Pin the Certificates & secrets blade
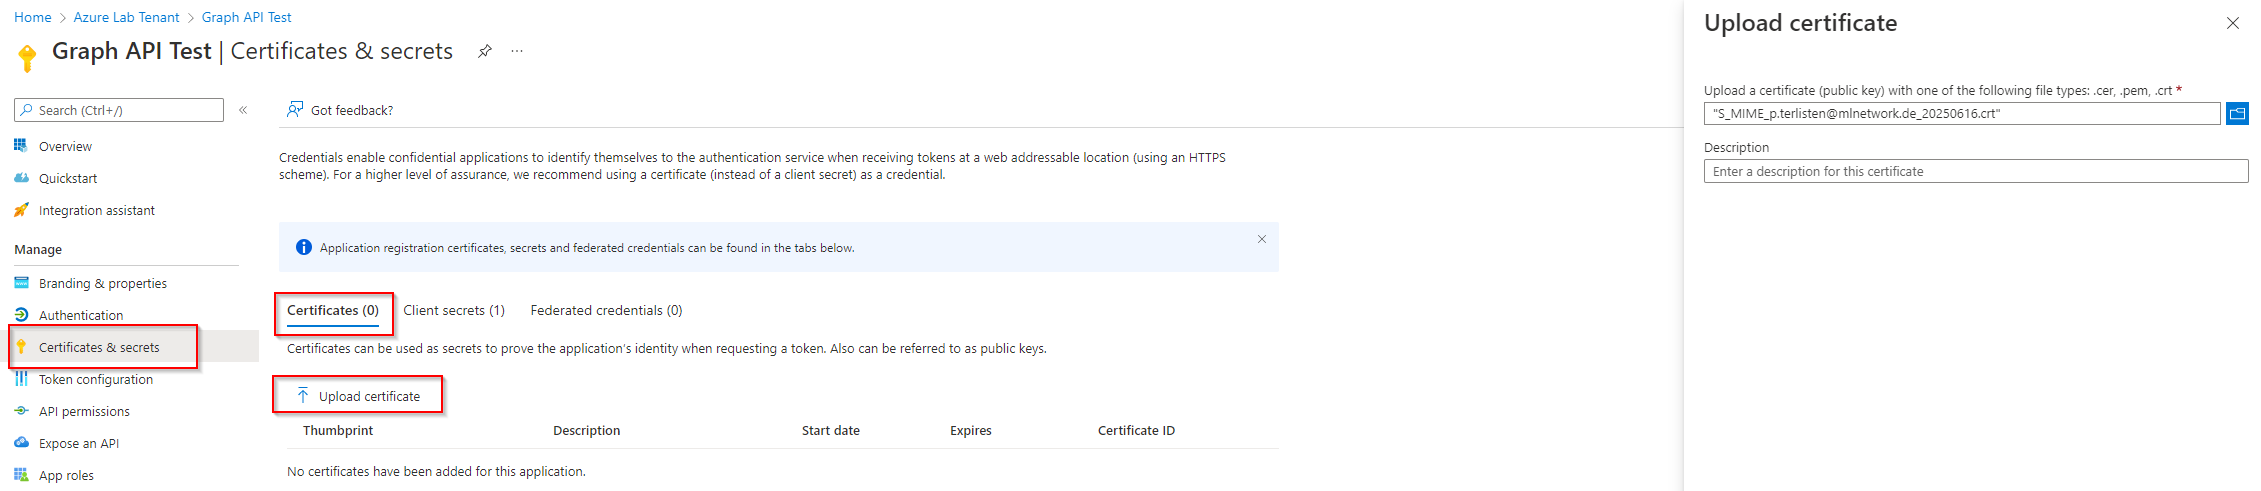The image size is (2261, 491). (484, 51)
